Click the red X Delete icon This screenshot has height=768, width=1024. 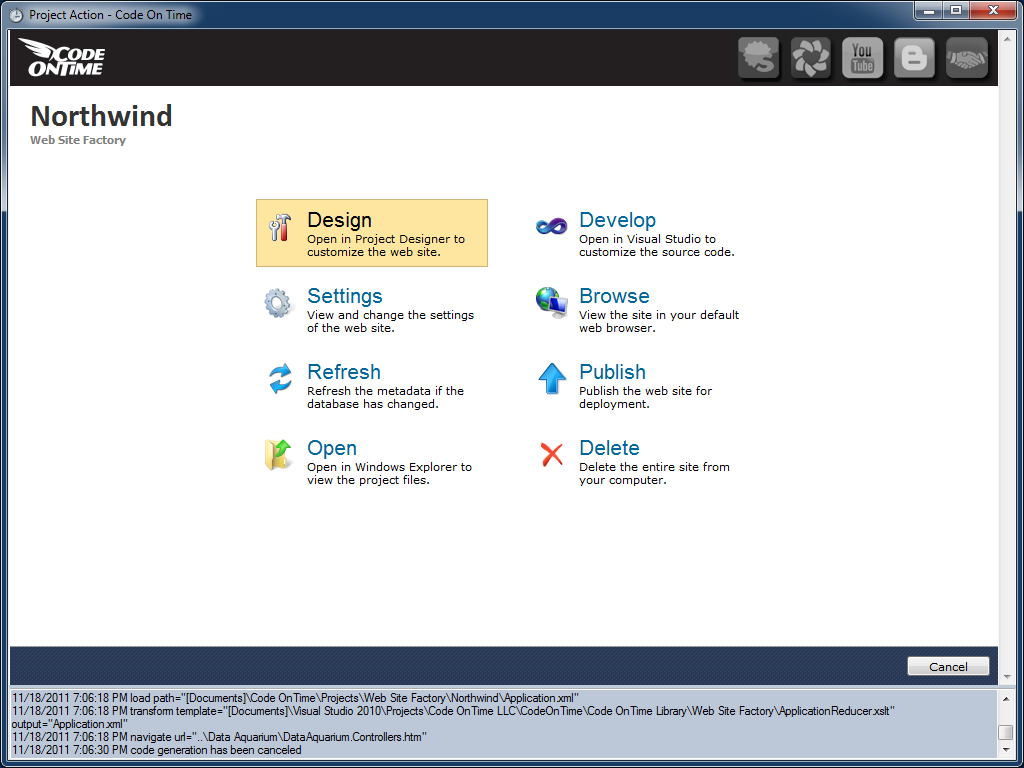552,455
